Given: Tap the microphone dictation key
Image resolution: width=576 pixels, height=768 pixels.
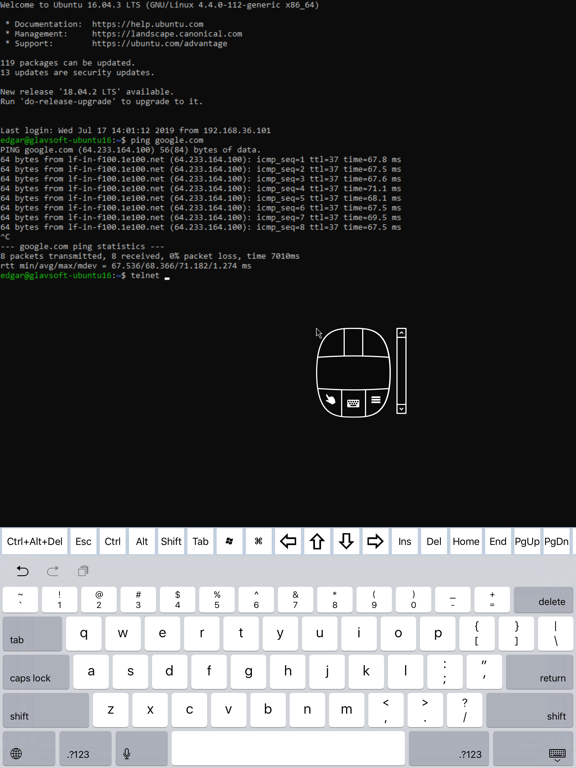Looking at the screenshot, I should 127,753.
